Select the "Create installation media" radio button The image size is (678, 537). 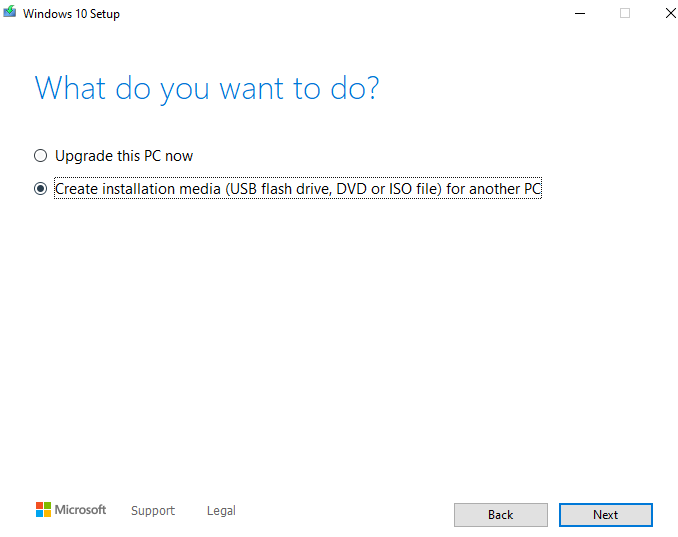pos(41,189)
